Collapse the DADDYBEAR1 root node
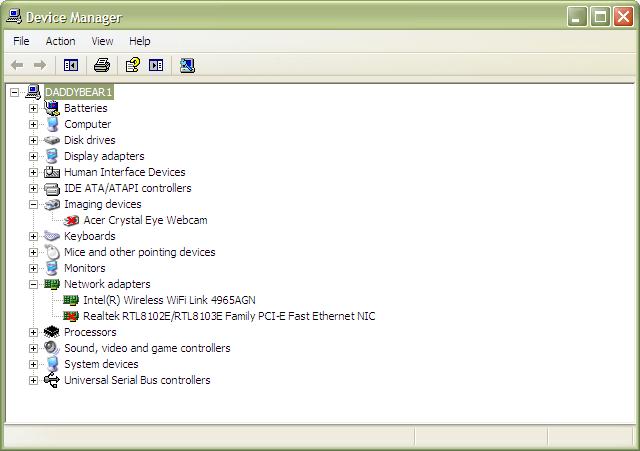This screenshot has height=451, width=640. (14, 92)
